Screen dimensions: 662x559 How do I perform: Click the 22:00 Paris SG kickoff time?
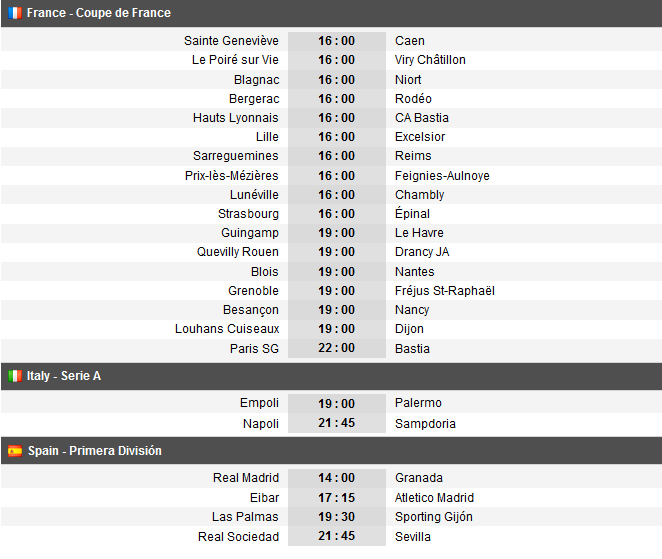[x=336, y=349]
